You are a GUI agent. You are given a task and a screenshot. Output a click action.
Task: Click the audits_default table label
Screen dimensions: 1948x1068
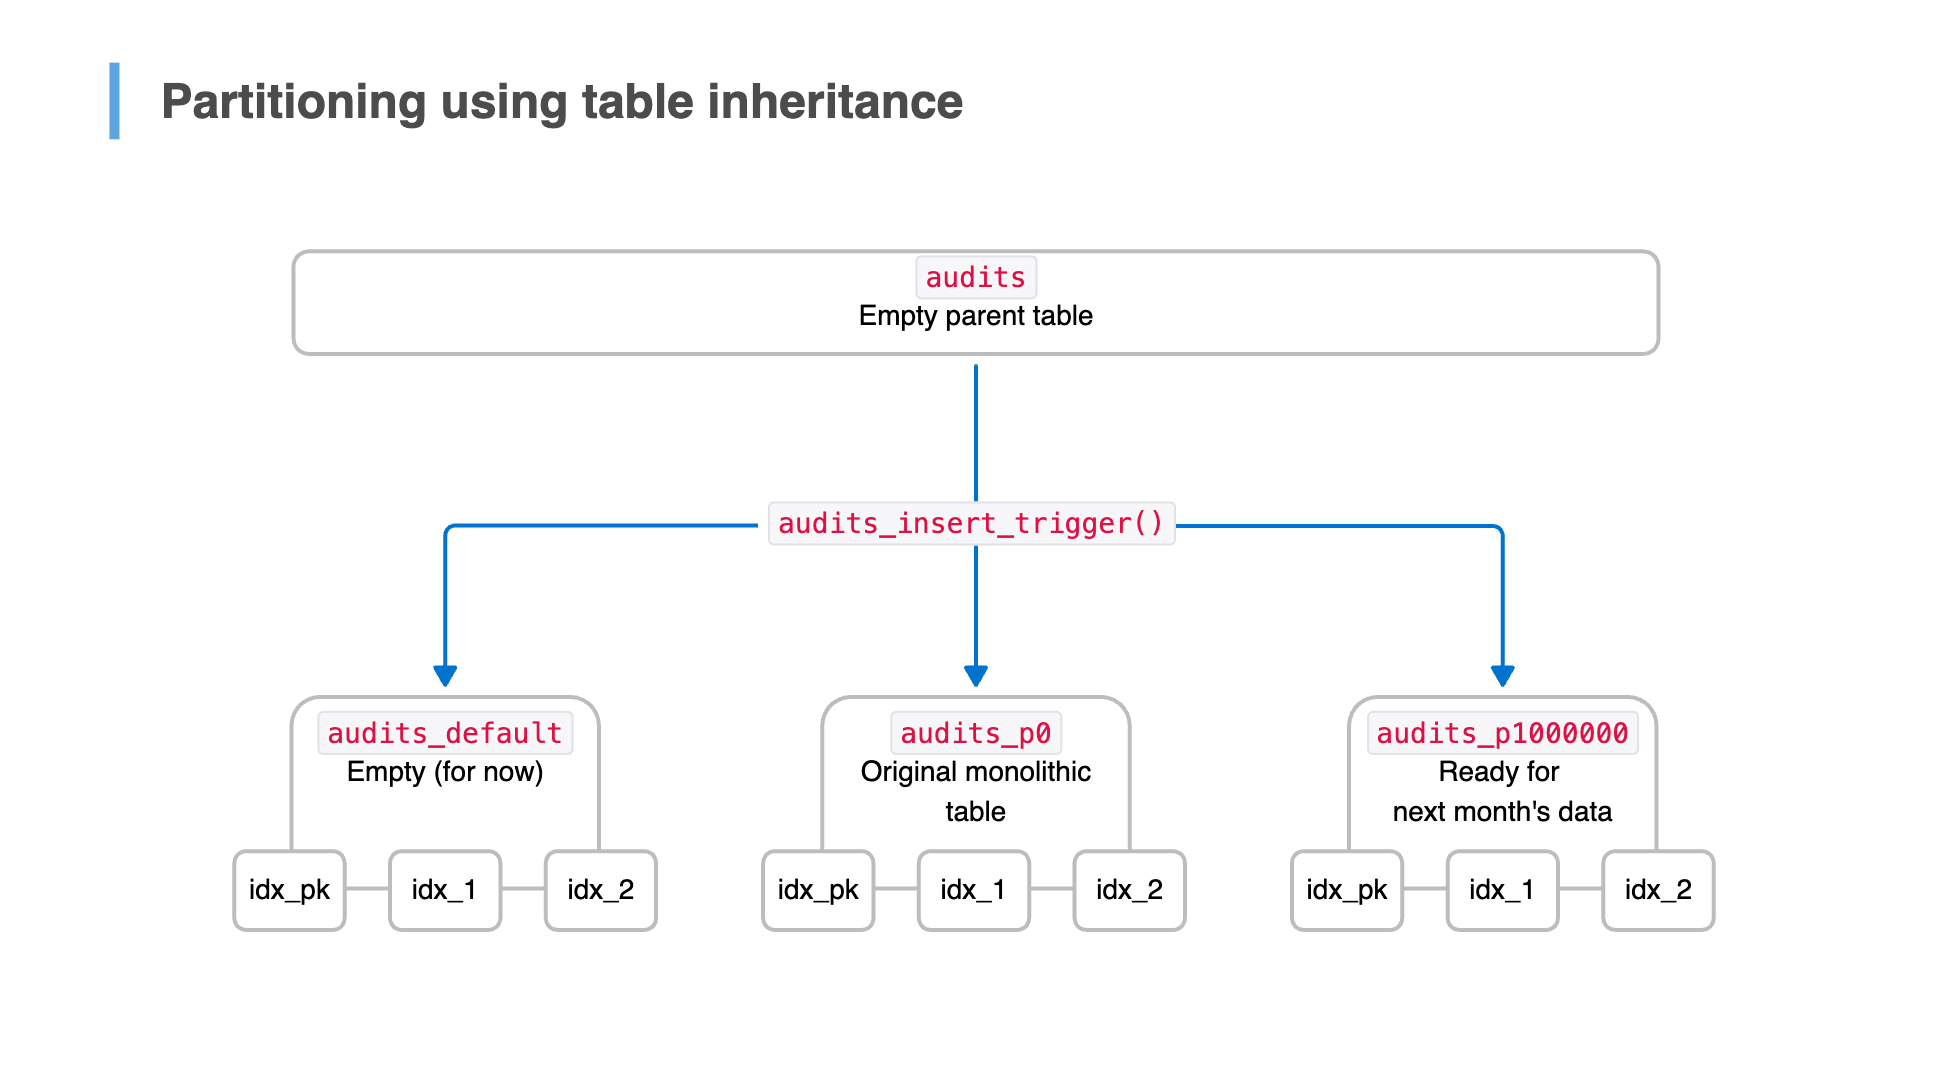tap(445, 733)
